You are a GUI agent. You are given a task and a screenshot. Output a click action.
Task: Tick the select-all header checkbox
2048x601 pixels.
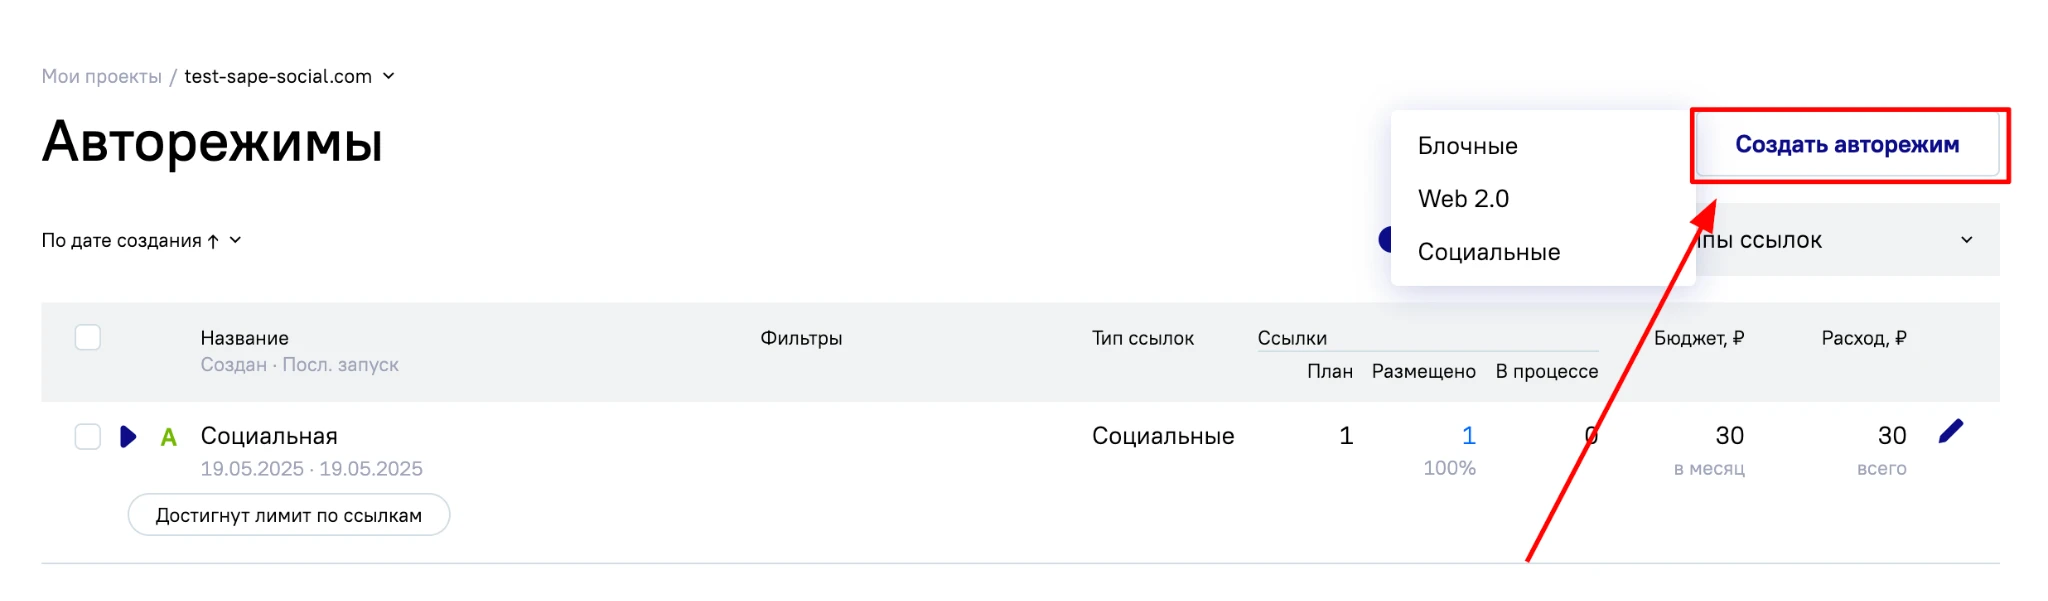point(88,338)
